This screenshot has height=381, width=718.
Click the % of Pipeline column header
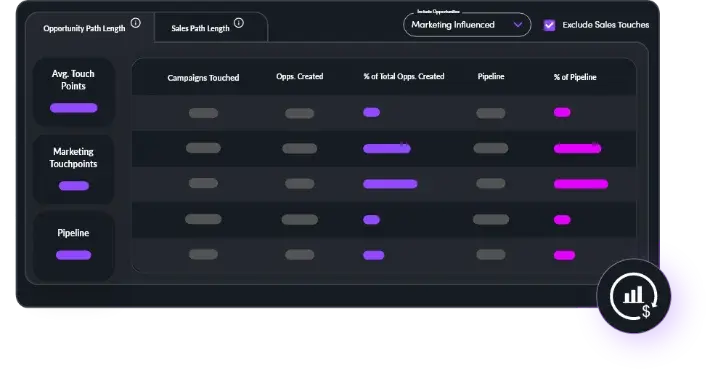click(x=575, y=77)
